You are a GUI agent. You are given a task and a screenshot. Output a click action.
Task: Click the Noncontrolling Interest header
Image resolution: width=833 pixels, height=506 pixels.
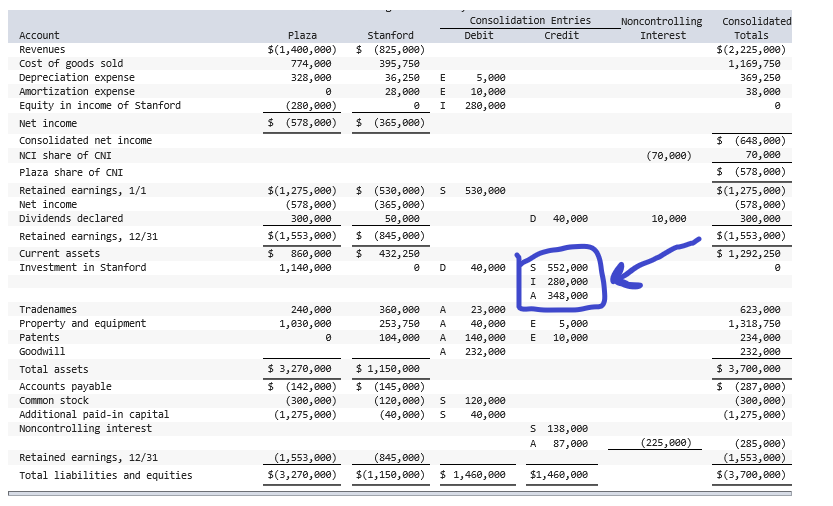662,28
